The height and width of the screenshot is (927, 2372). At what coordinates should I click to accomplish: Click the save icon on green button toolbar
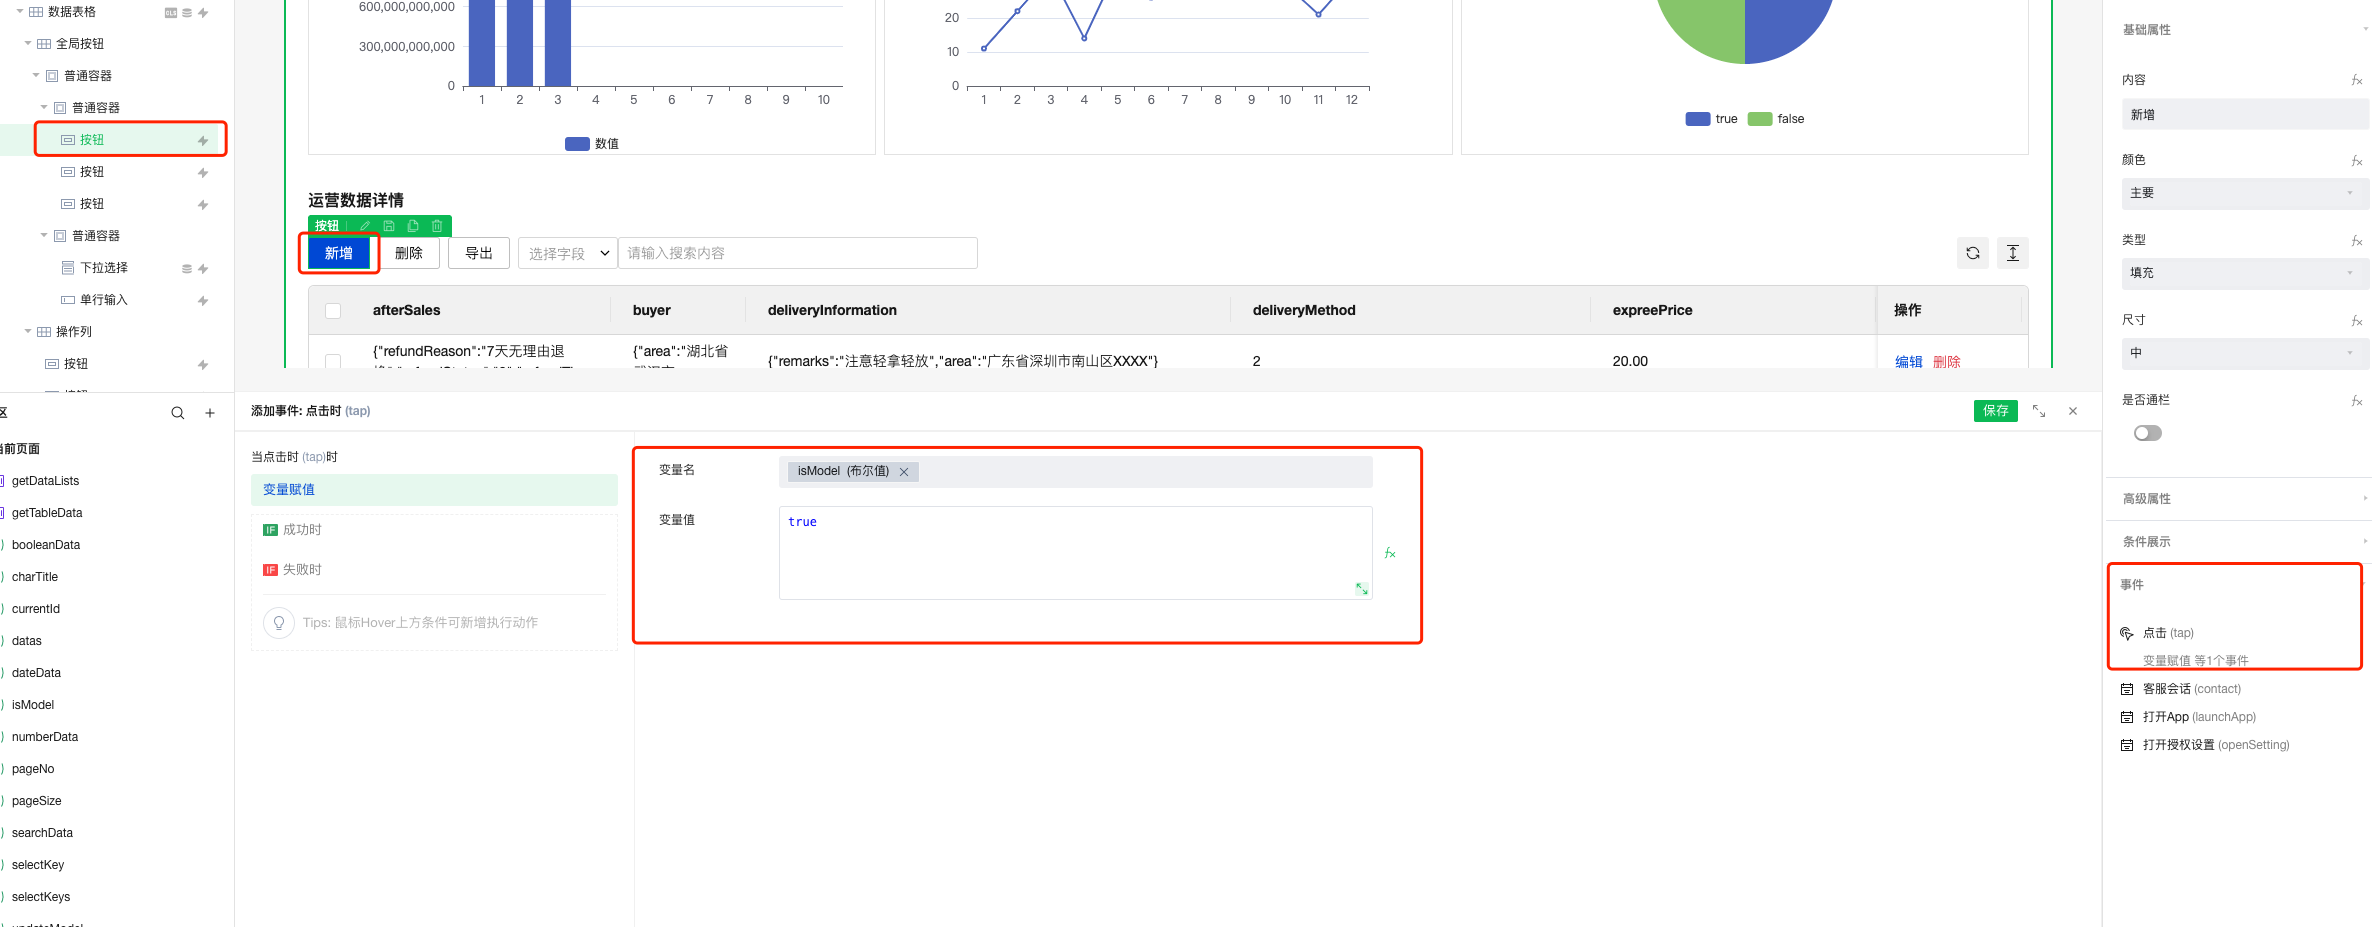389,226
